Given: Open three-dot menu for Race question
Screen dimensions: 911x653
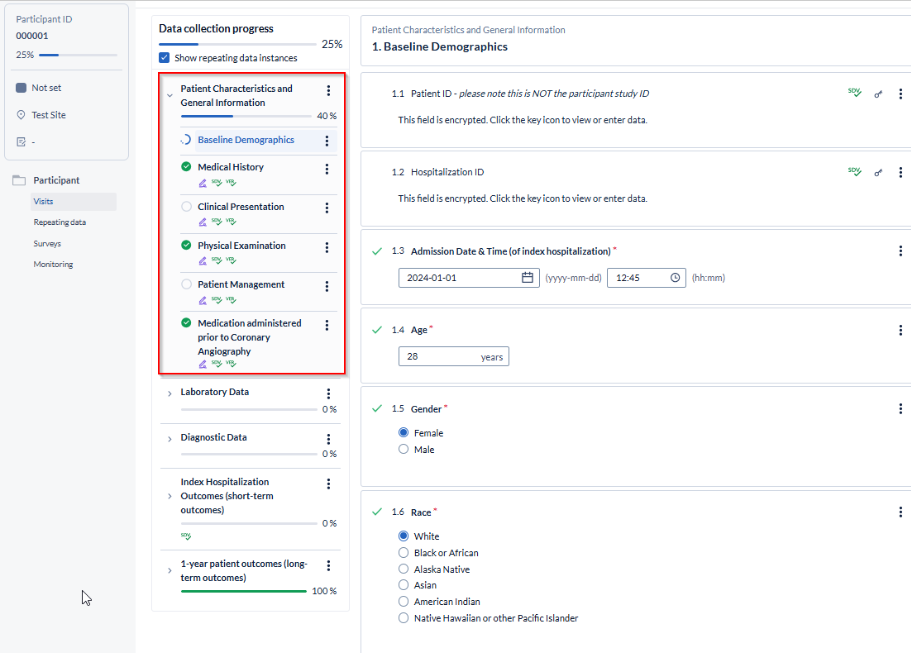Looking at the screenshot, I should 901,512.
